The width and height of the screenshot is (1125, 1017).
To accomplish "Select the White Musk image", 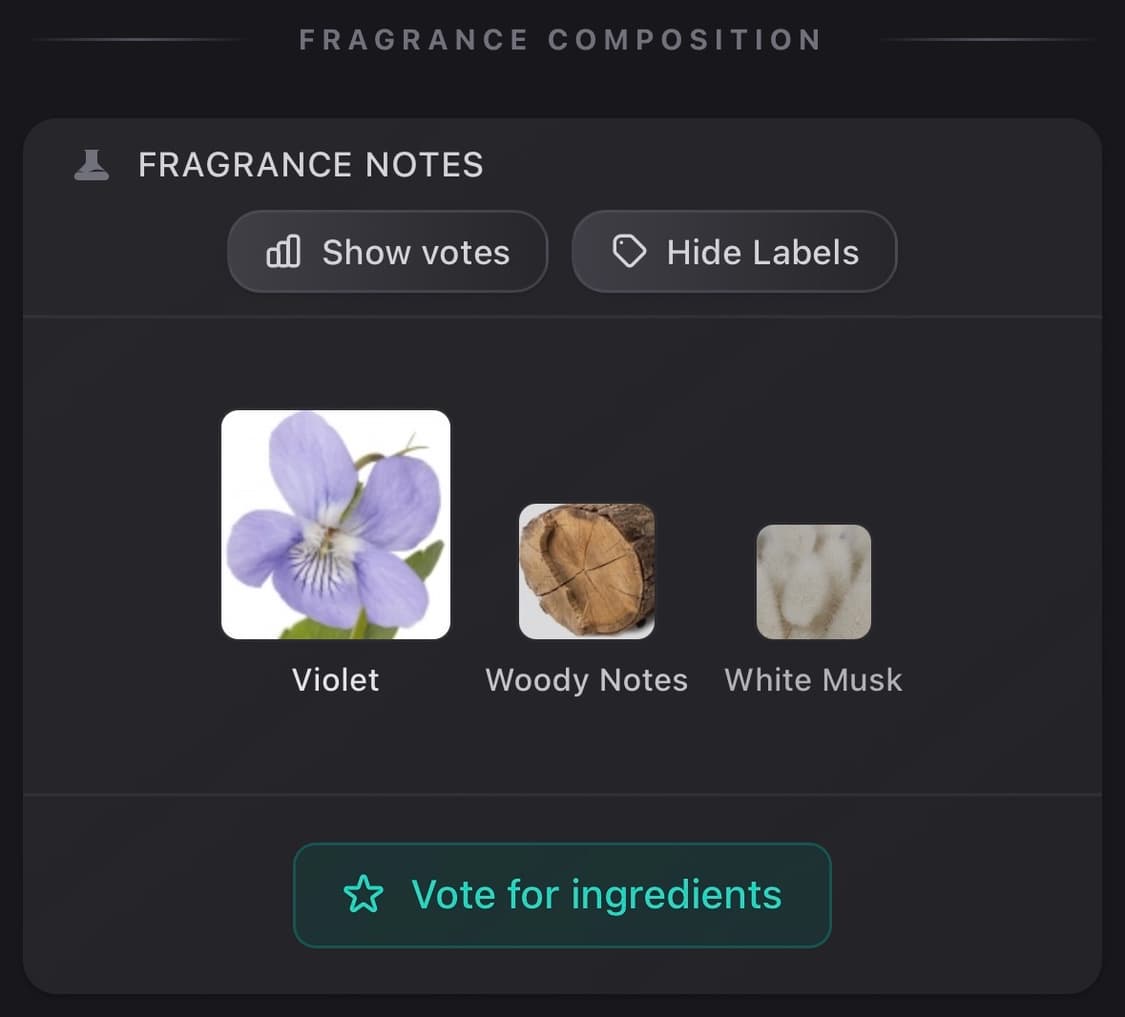I will coord(814,582).
